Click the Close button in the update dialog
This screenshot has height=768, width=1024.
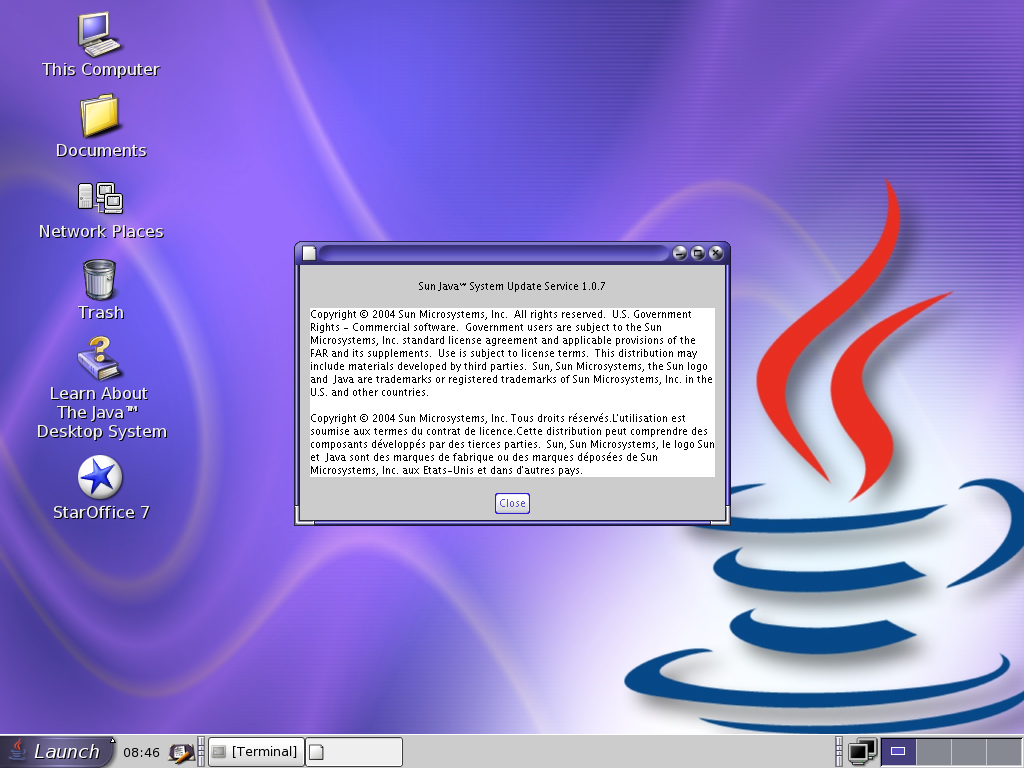[512, 503]
